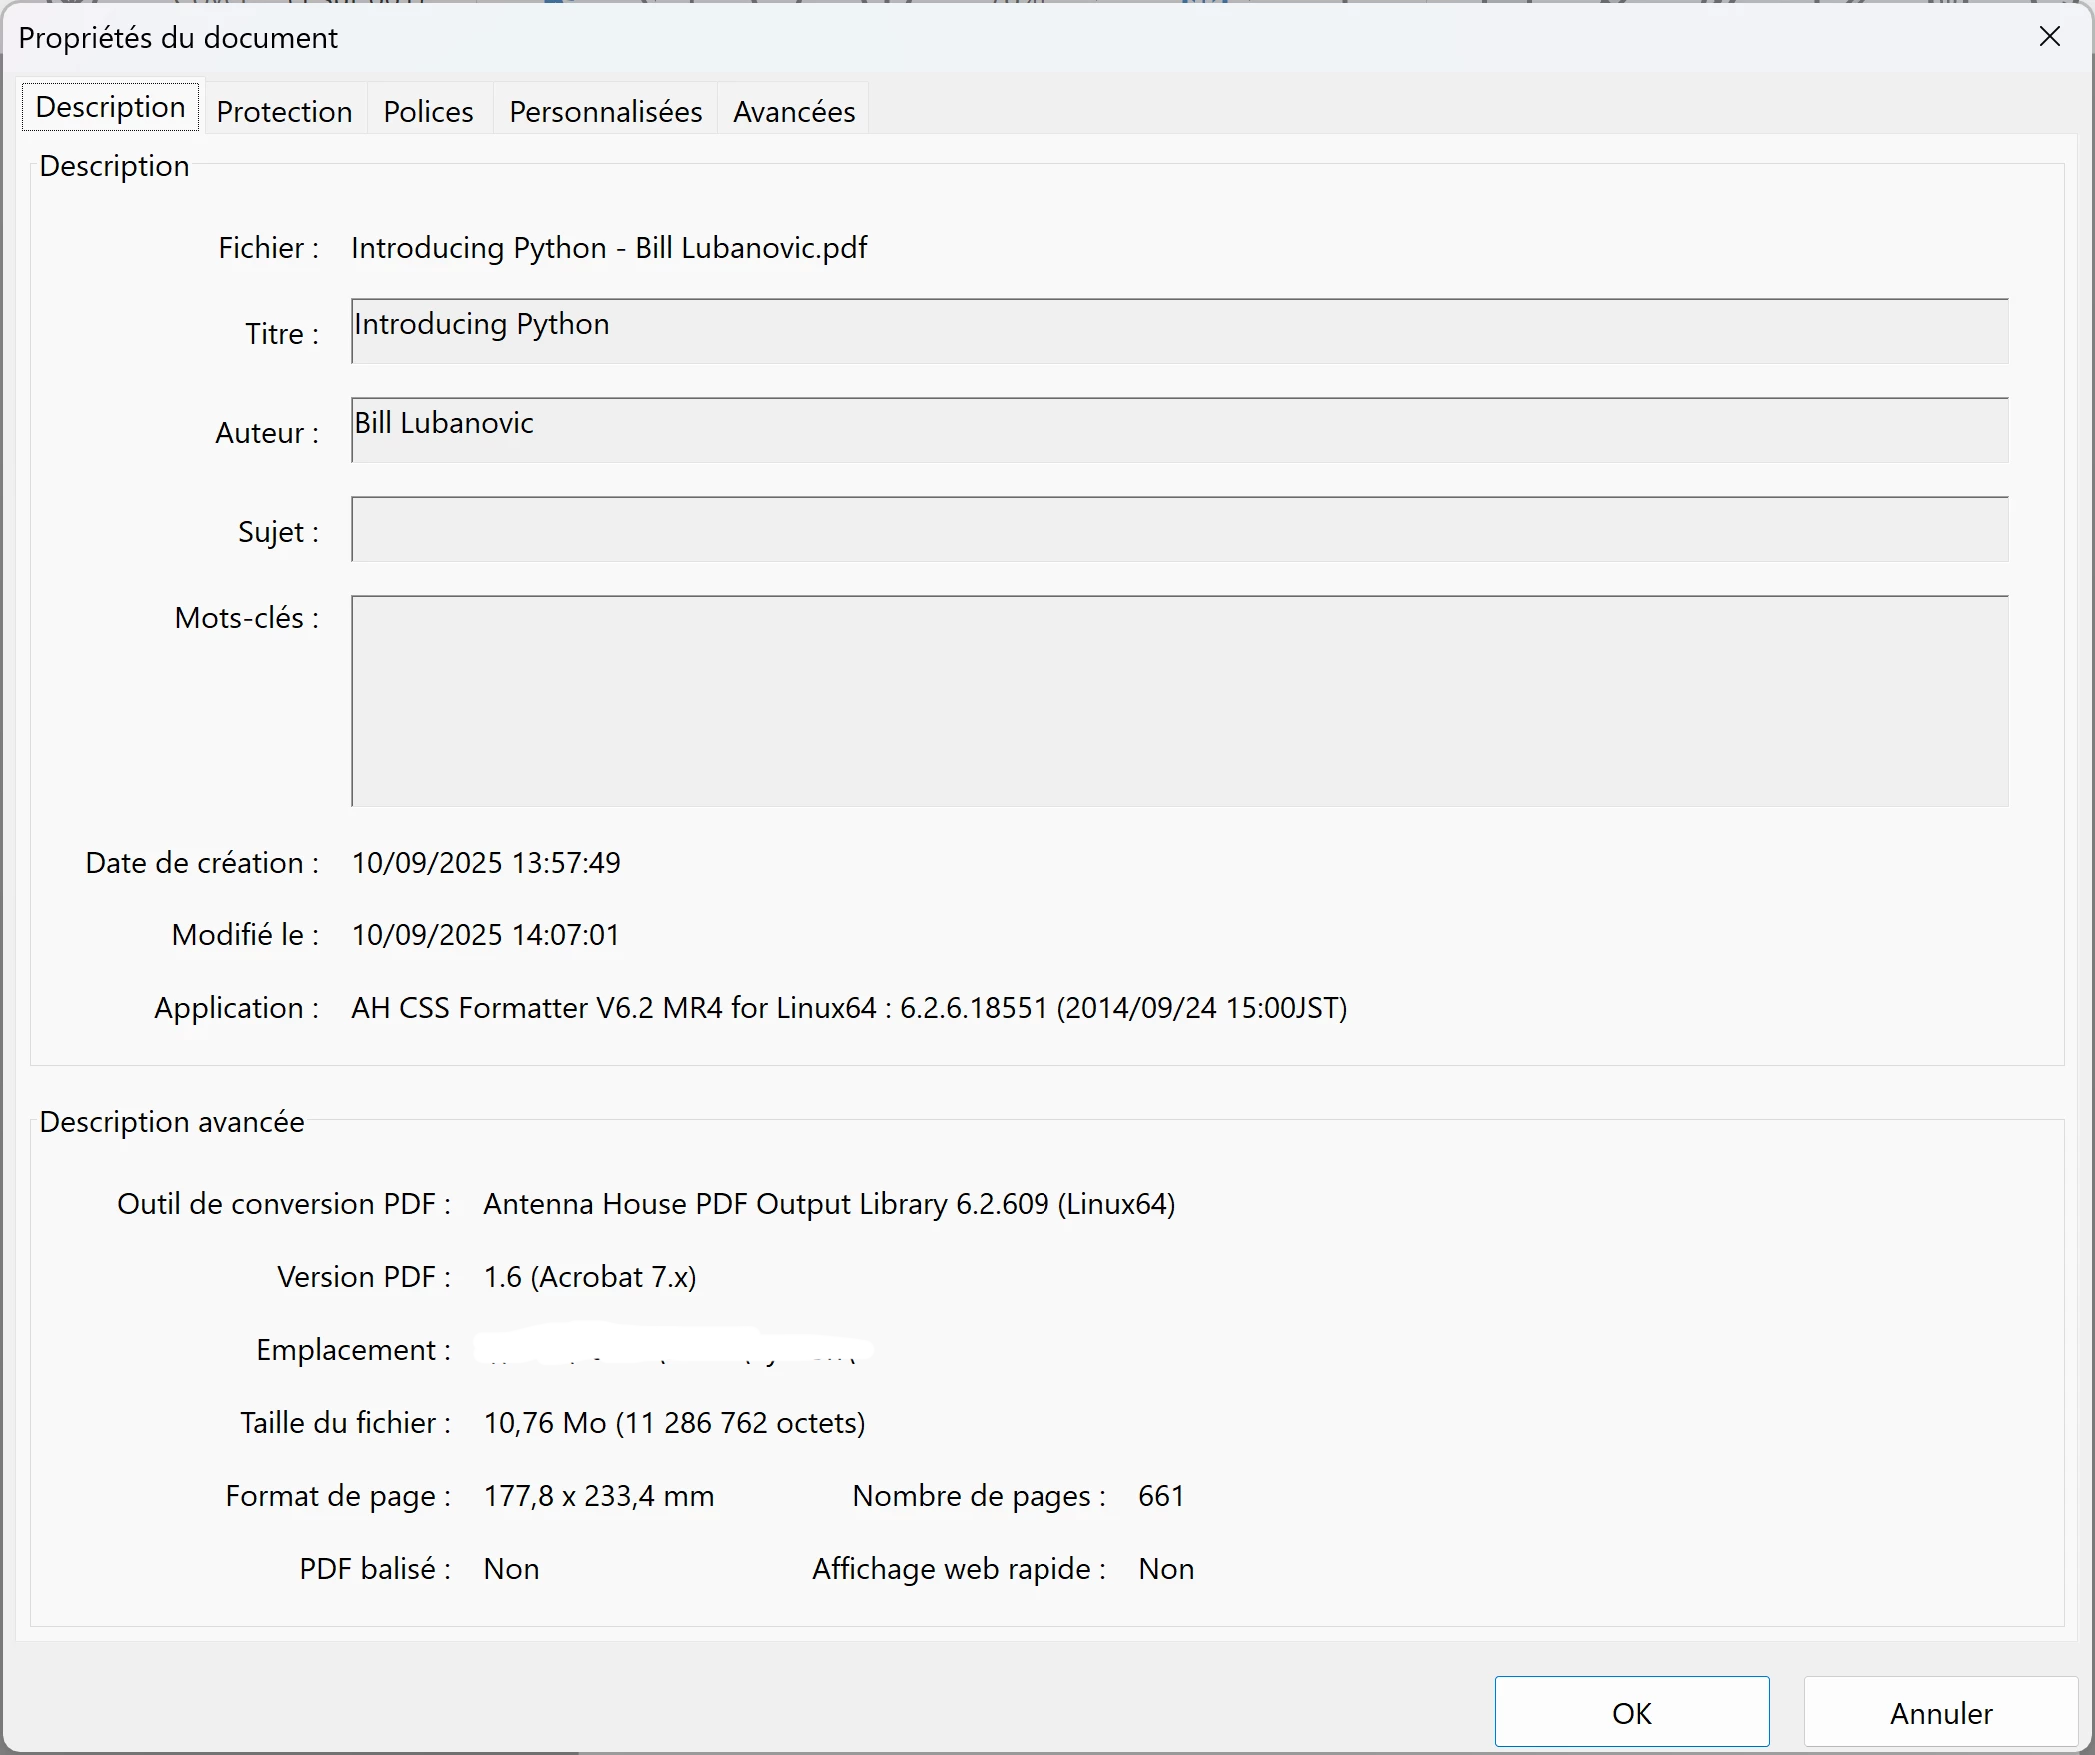This screenshot has height=1755, width=2095.
Task: Focus the empty Sujet field
Action: tap(1178, 529)
